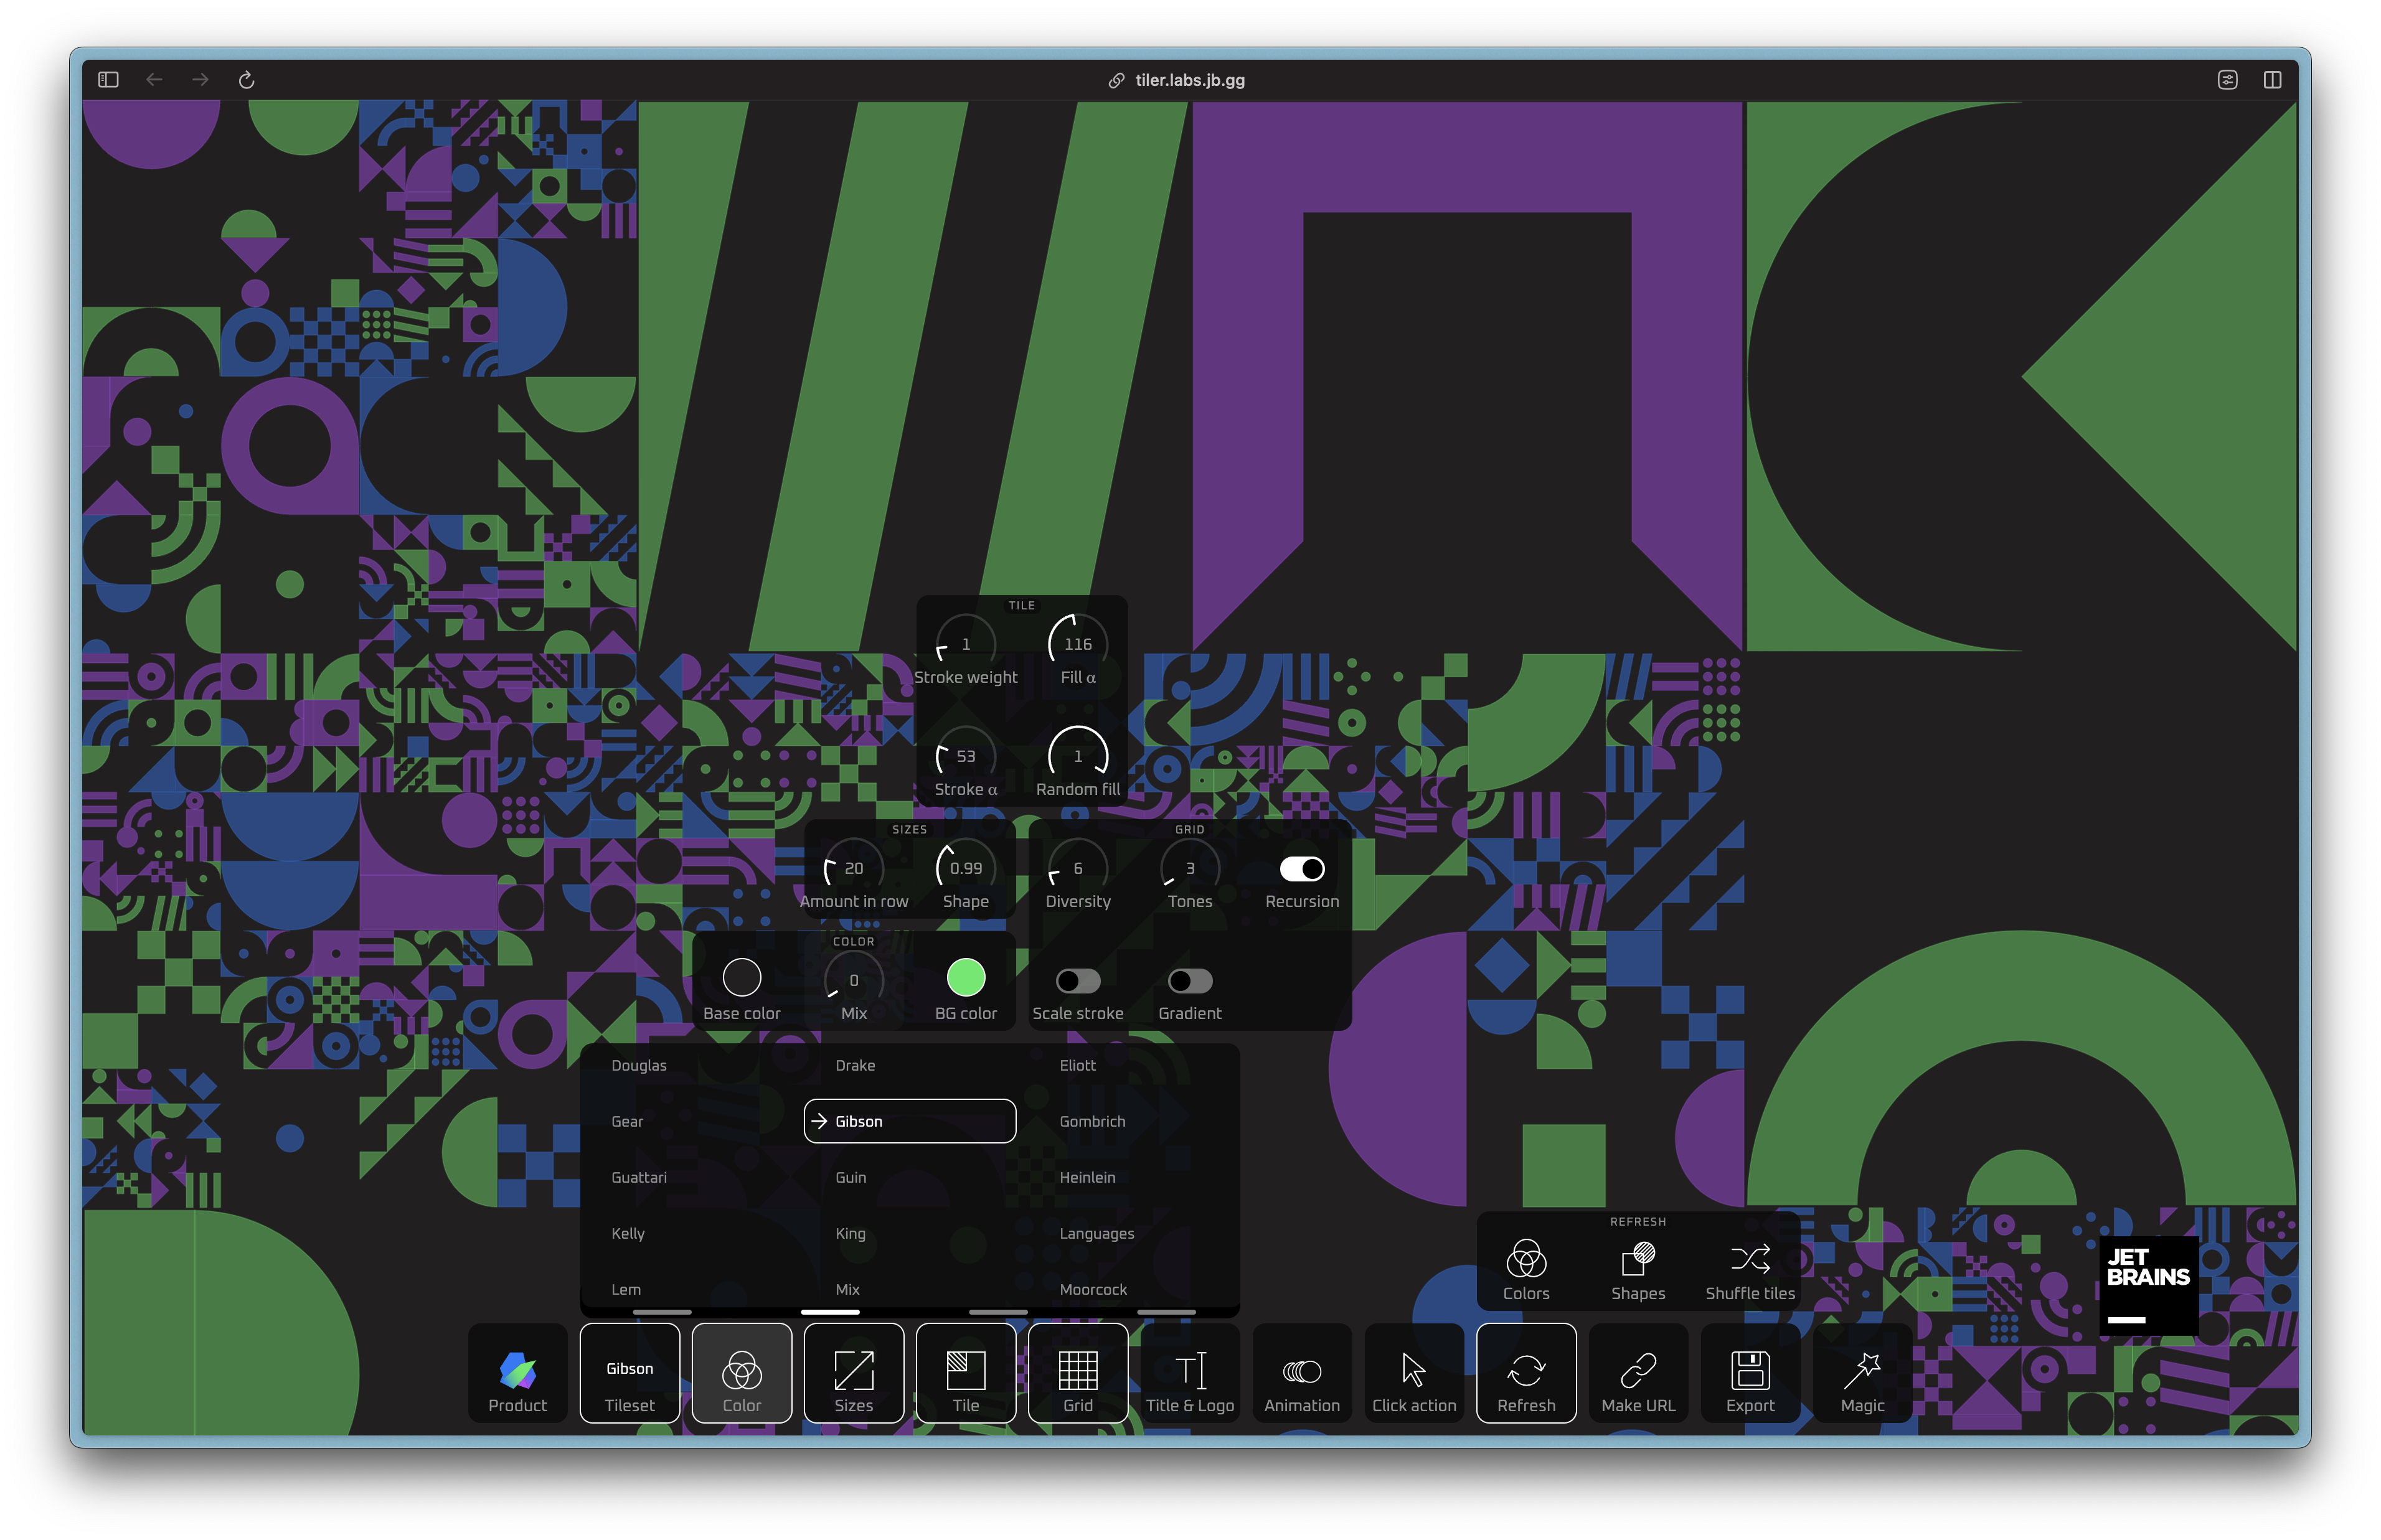This screenshot has width=2381, height=1540.
Task: Open the Sizes panel icon
Action: 853,1373
